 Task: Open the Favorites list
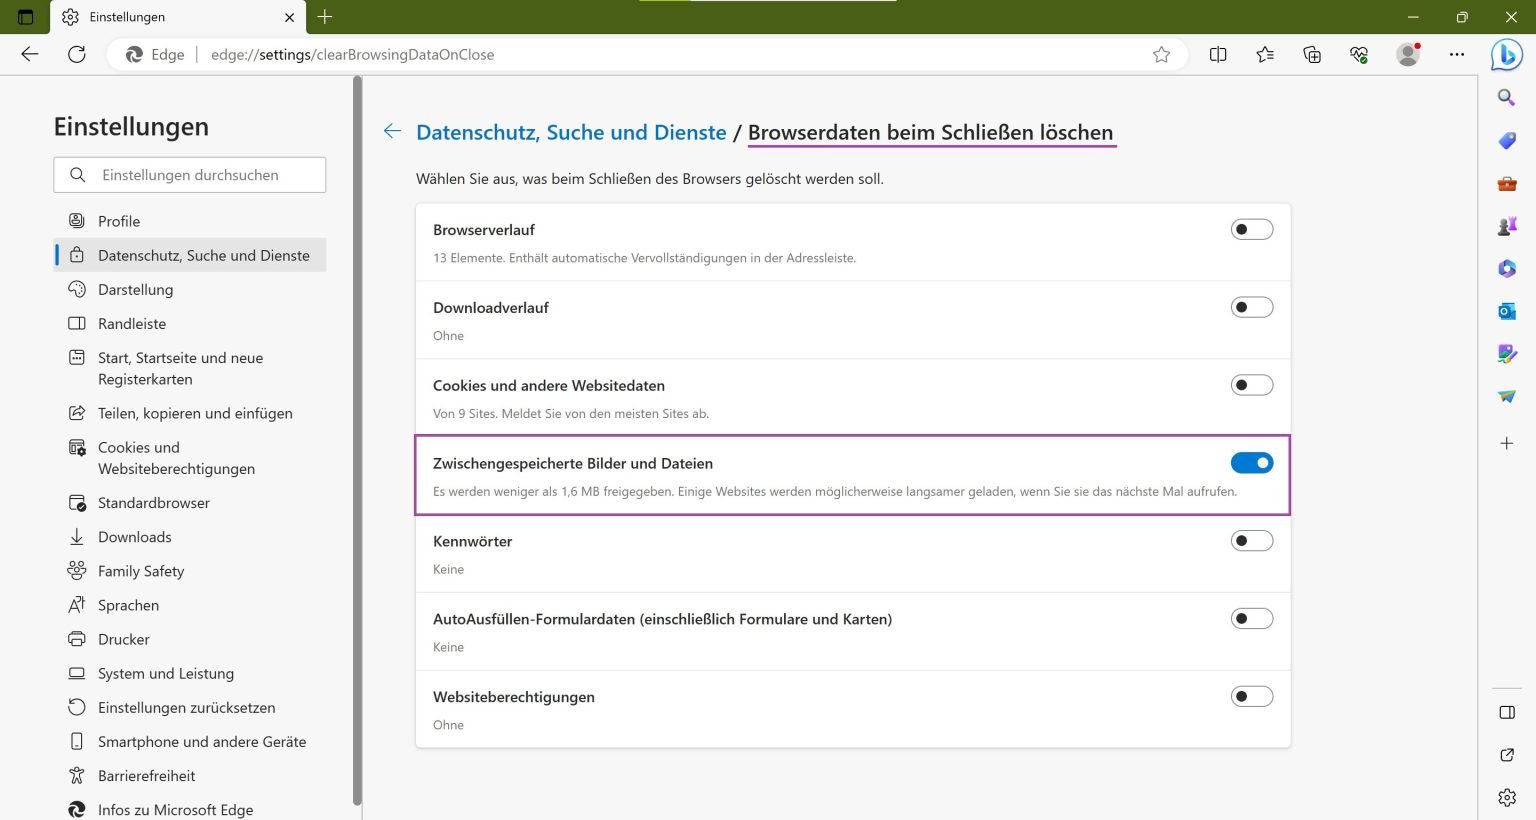point(1264,54)
